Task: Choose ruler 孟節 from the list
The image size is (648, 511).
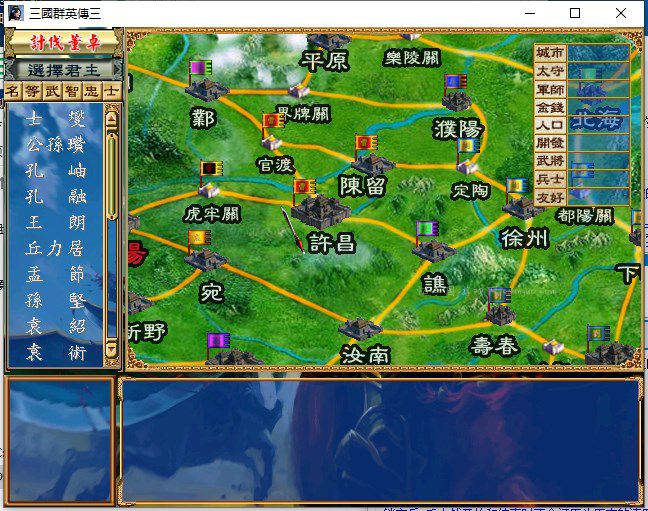Action: pyautogui.click(x=55, y=275)
